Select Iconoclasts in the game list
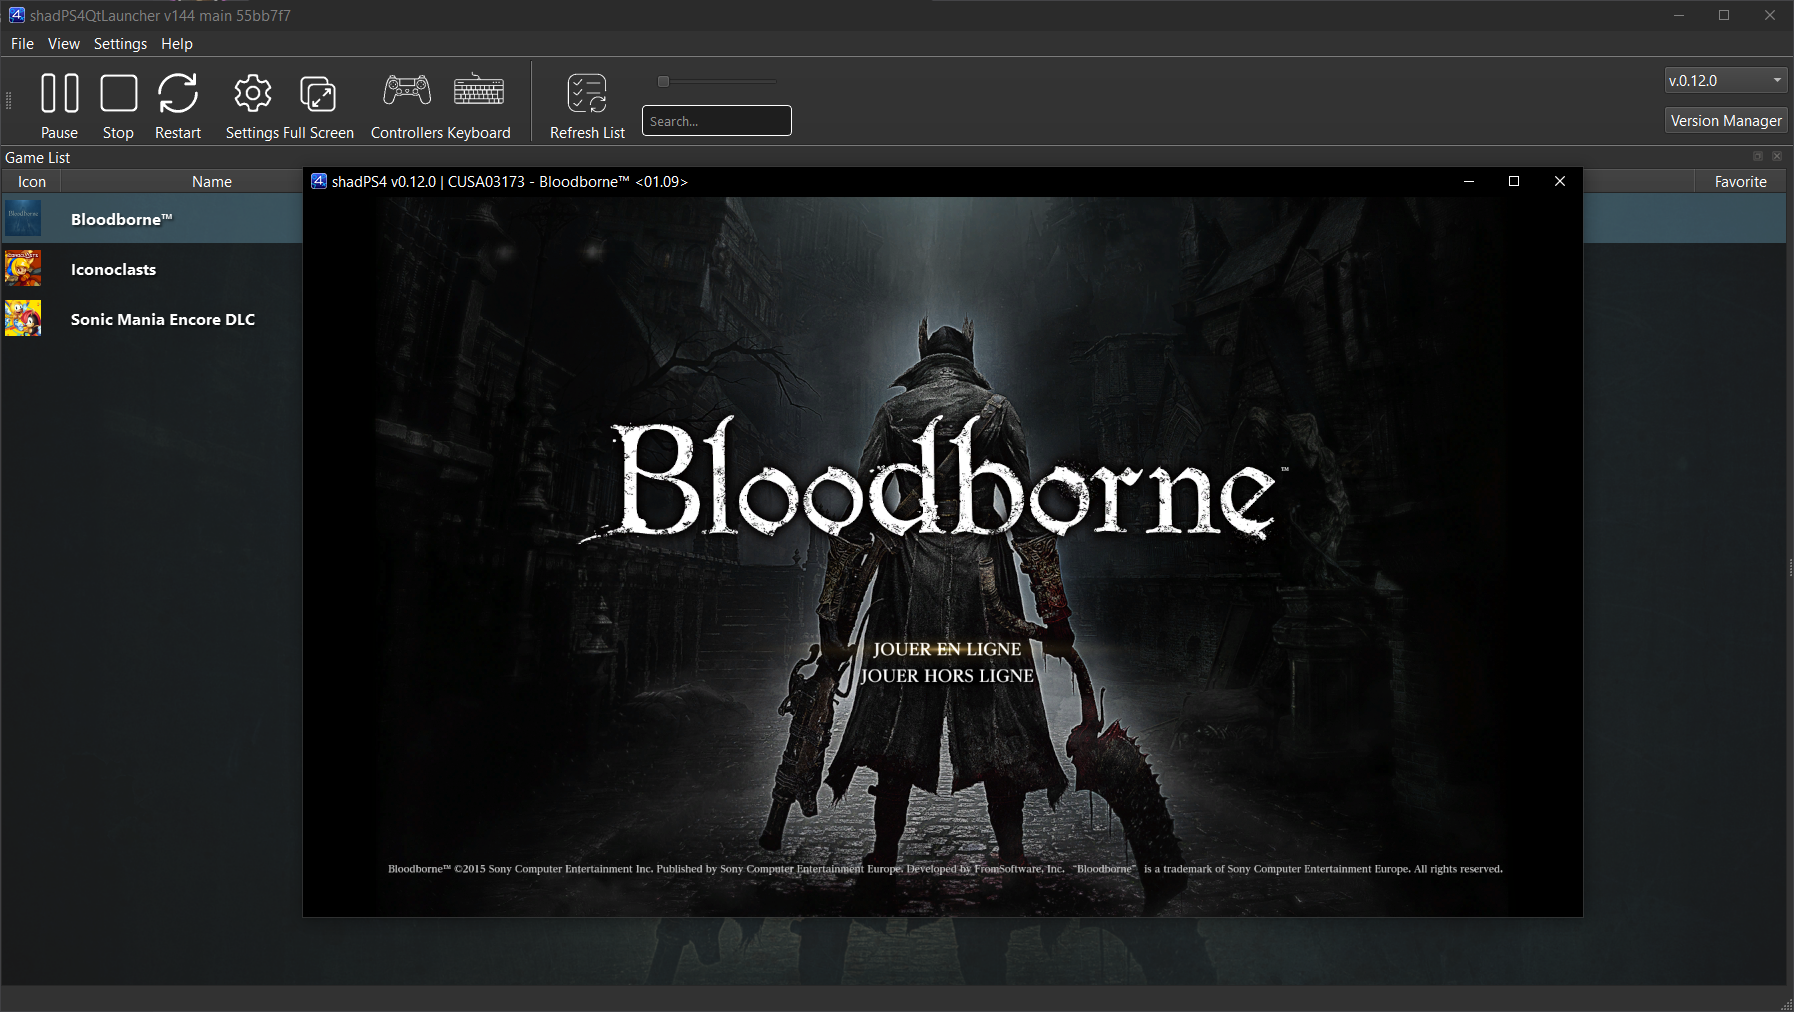1794x1012 pixels. pyautogui.click(x=113, y=269)
